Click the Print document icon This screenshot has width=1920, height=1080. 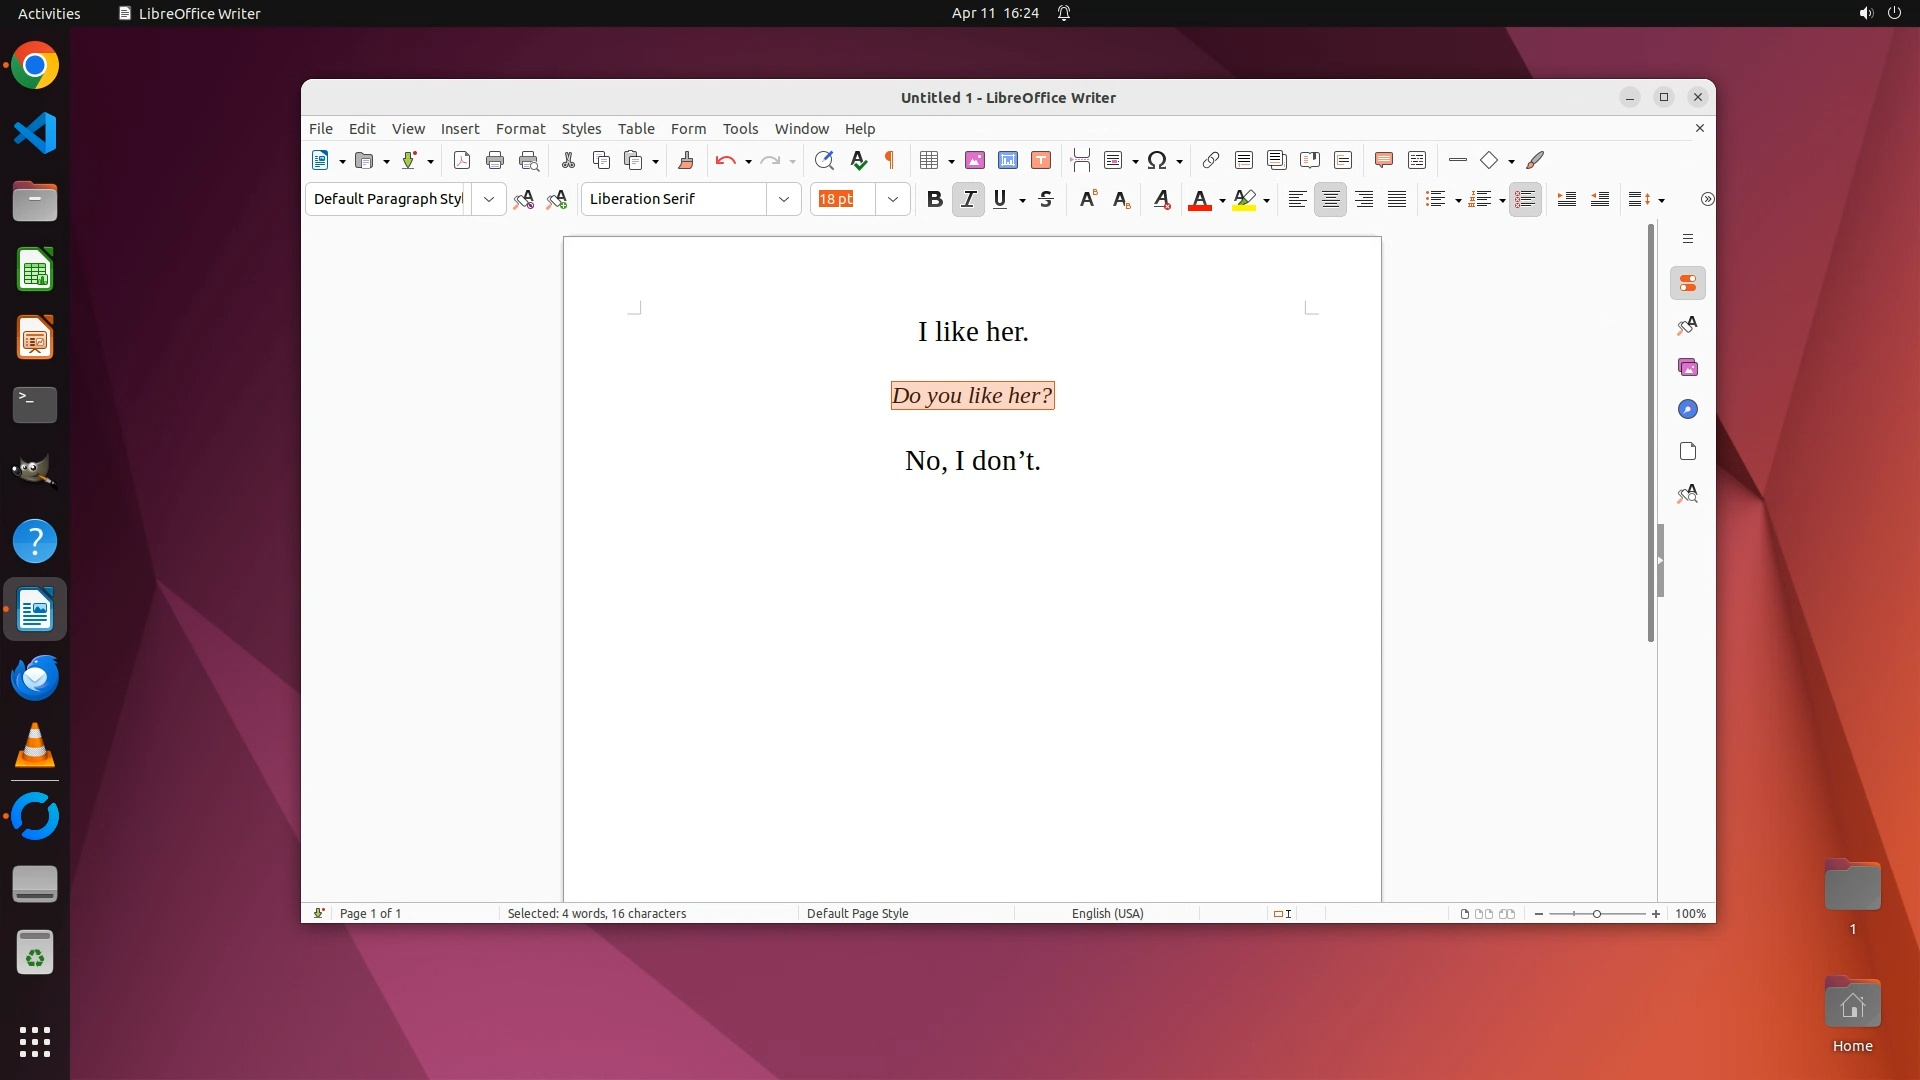[x=495, y=160]
